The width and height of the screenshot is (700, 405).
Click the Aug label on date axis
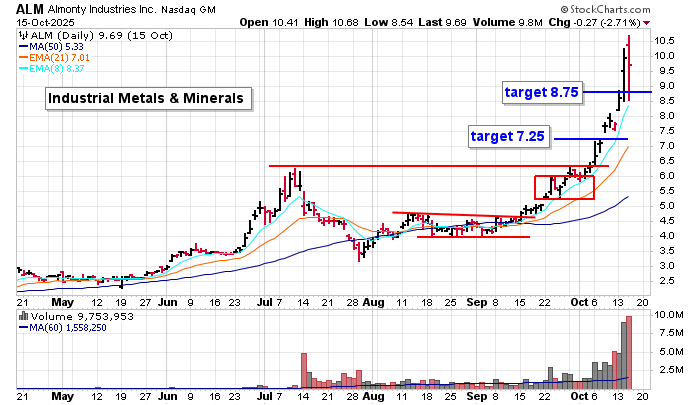click(374, 299)
